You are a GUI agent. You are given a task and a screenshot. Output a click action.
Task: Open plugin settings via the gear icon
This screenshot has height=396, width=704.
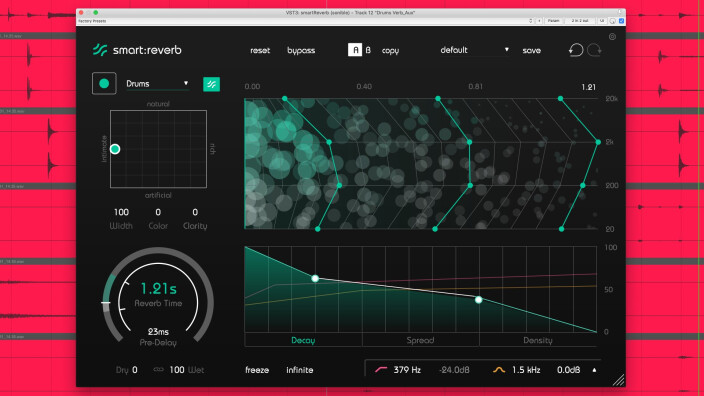(612, 37)
